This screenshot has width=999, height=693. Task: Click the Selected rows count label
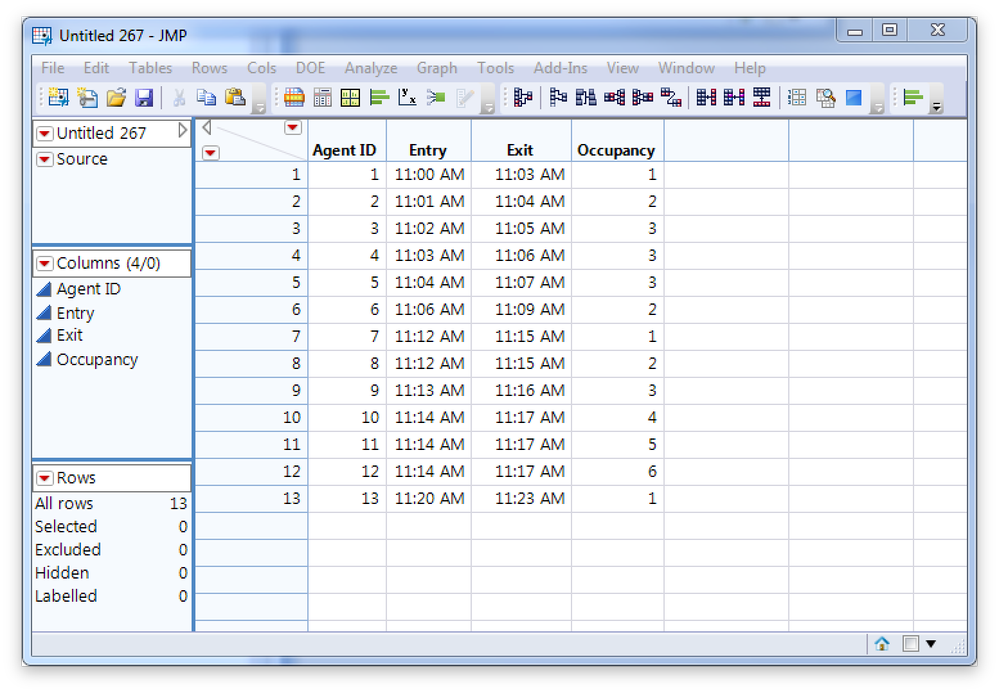point(66,527)
